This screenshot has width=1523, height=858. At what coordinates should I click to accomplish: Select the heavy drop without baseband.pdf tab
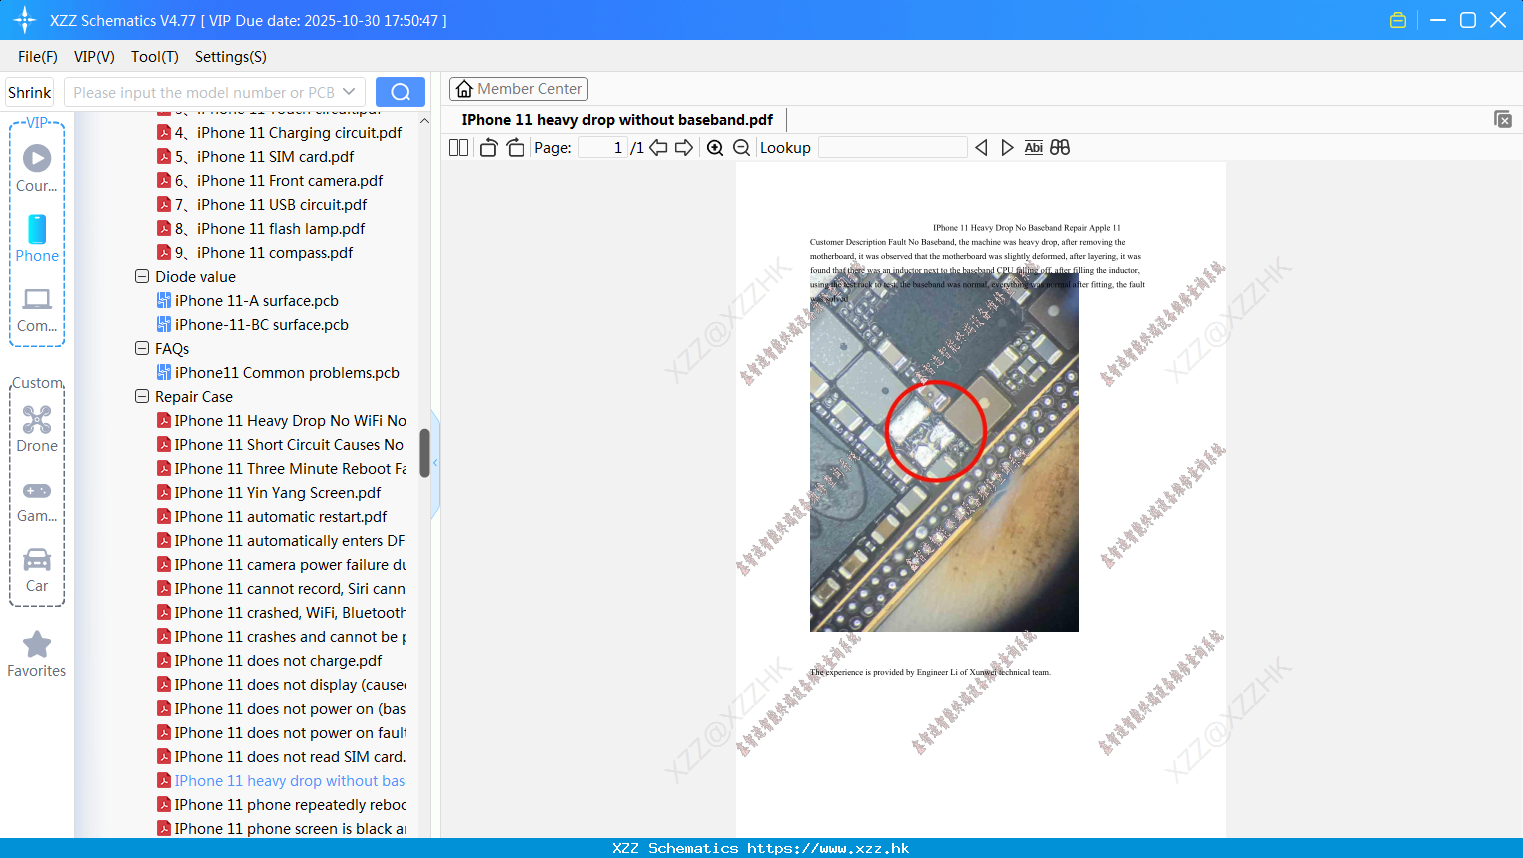click(x=617, y=120)
